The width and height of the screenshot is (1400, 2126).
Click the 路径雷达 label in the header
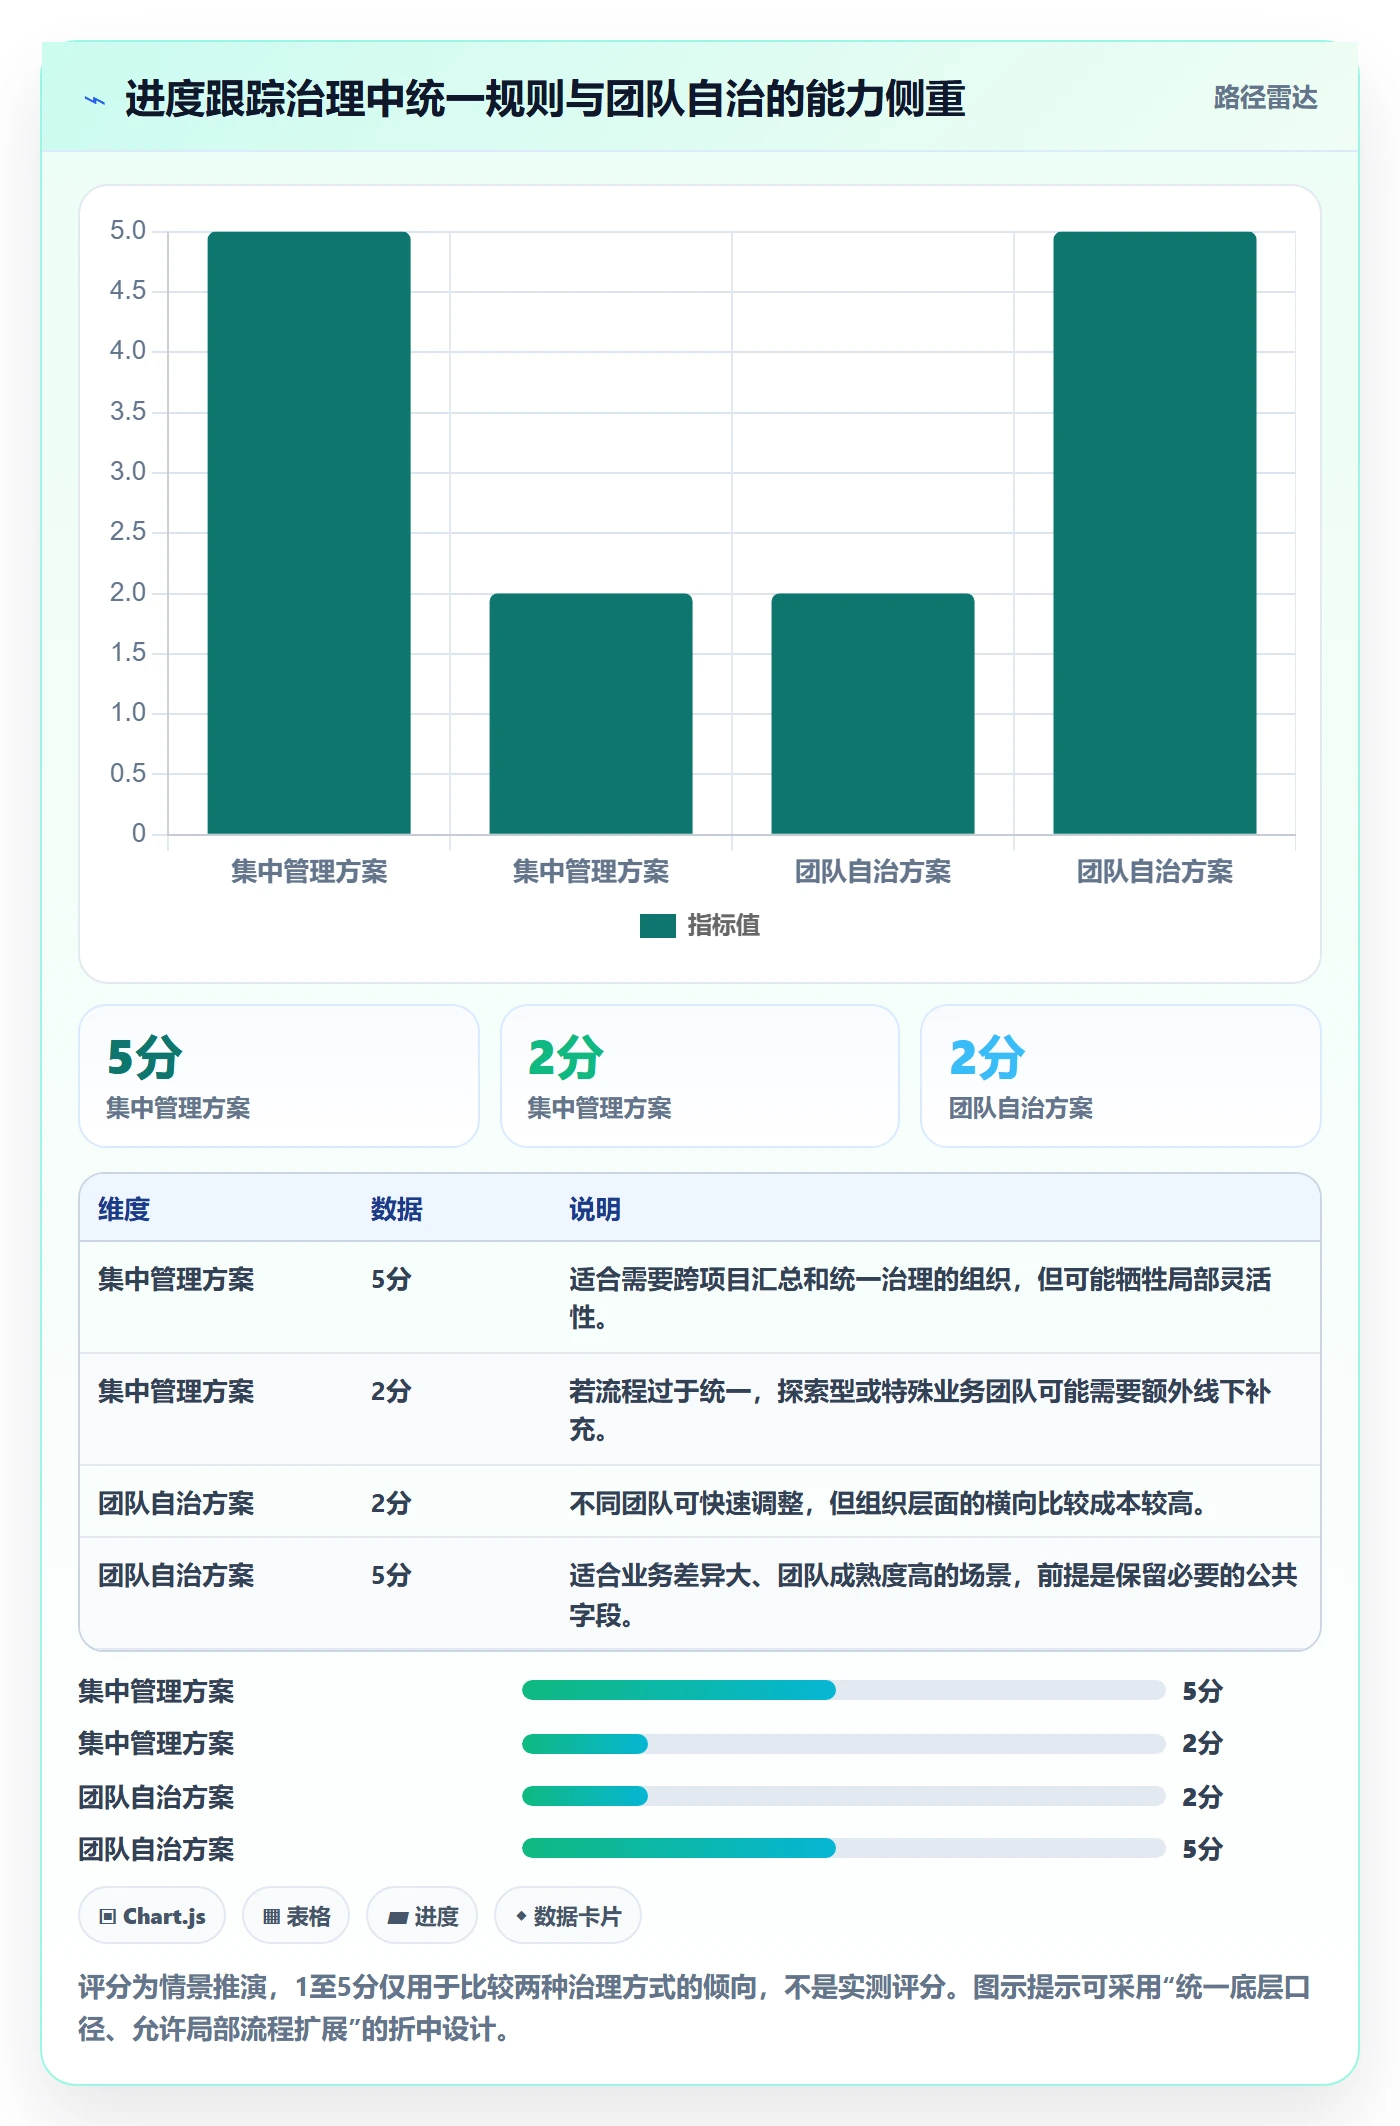1265,98
